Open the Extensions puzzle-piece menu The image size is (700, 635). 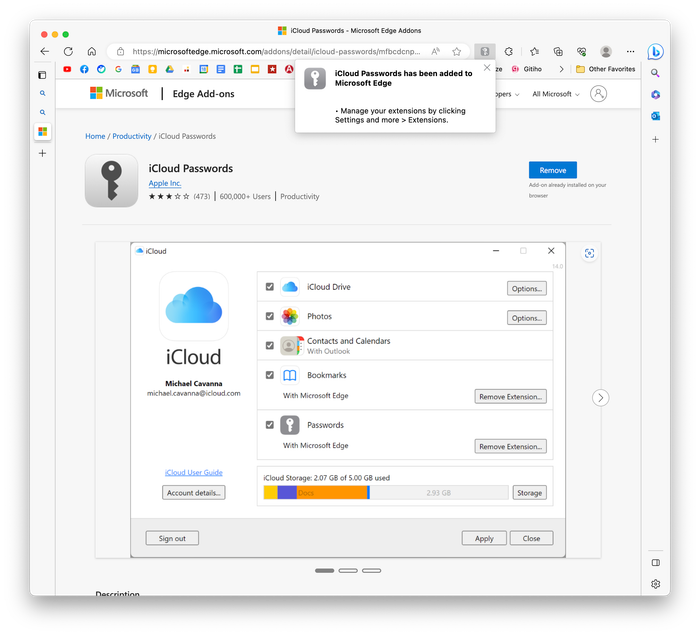coord(508,52)
